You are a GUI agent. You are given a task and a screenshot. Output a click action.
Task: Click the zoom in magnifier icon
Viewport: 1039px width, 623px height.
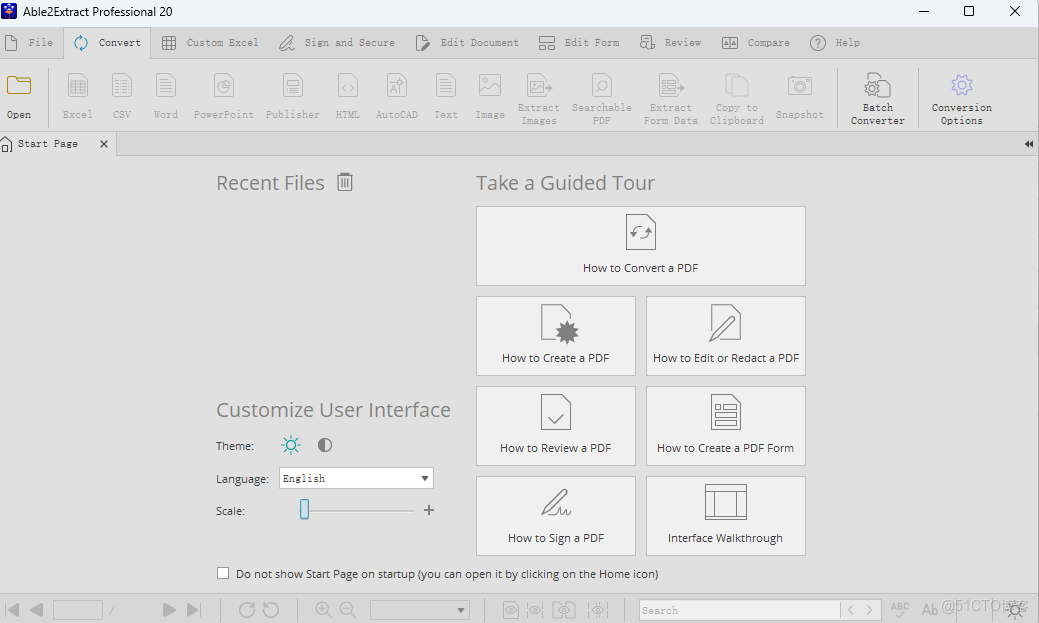pyautogui.click(x=323, y=609)
